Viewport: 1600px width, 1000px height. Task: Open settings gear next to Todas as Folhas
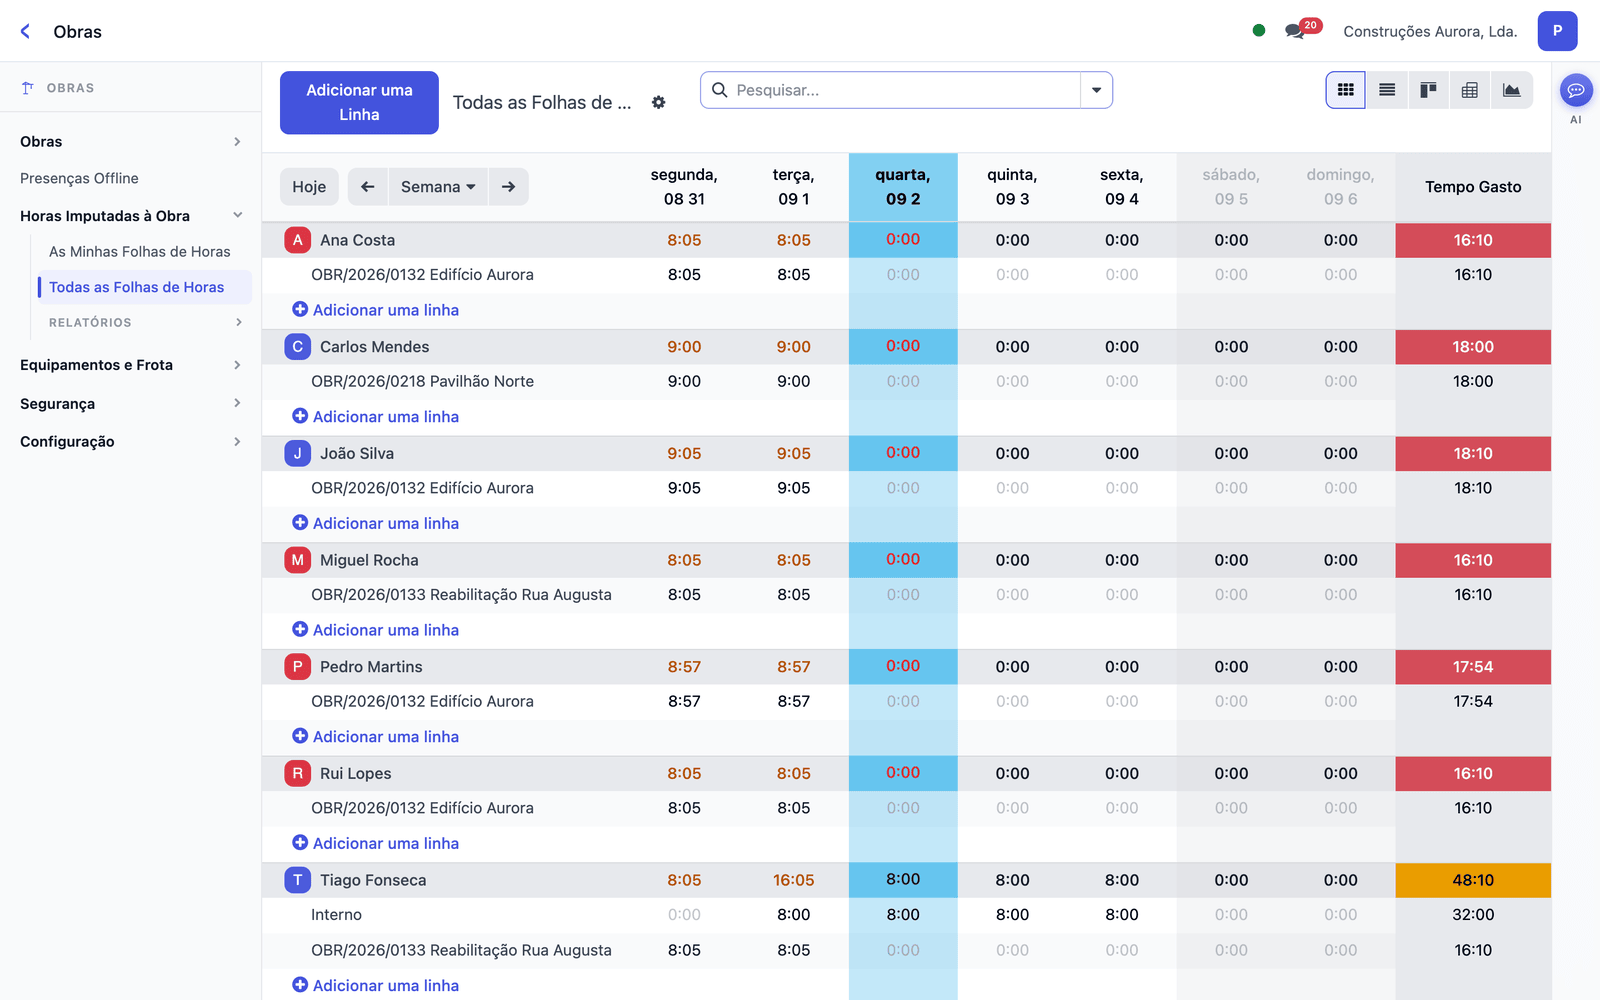pyautogui.click(x=658, y=102)
